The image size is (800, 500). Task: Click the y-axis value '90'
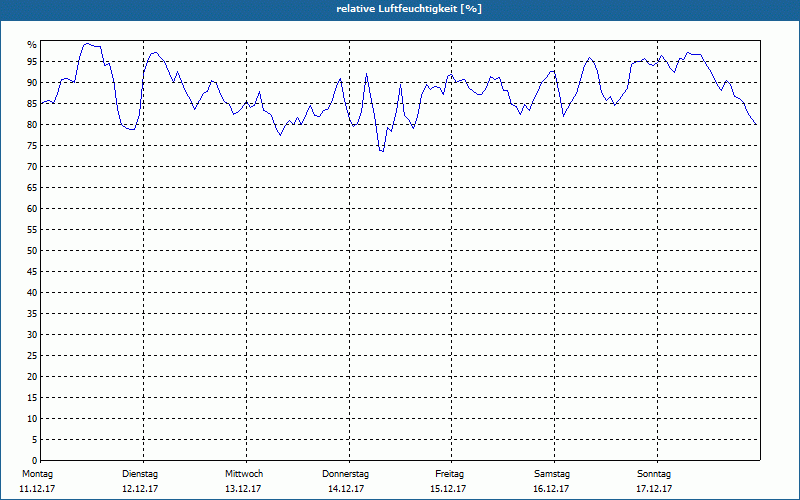[32, 83]
